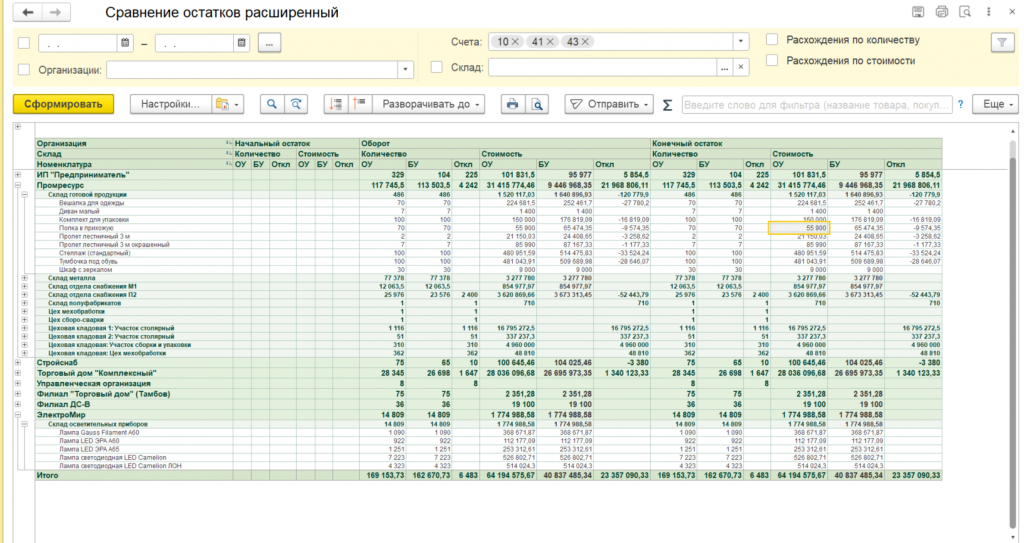
Task: Click the printer icon in title bar
Action: click(941, 13)
